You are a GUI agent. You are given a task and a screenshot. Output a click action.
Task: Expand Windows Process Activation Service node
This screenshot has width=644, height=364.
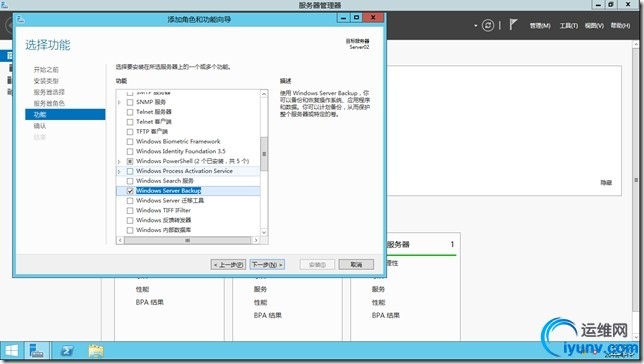(x=120, y=171)
